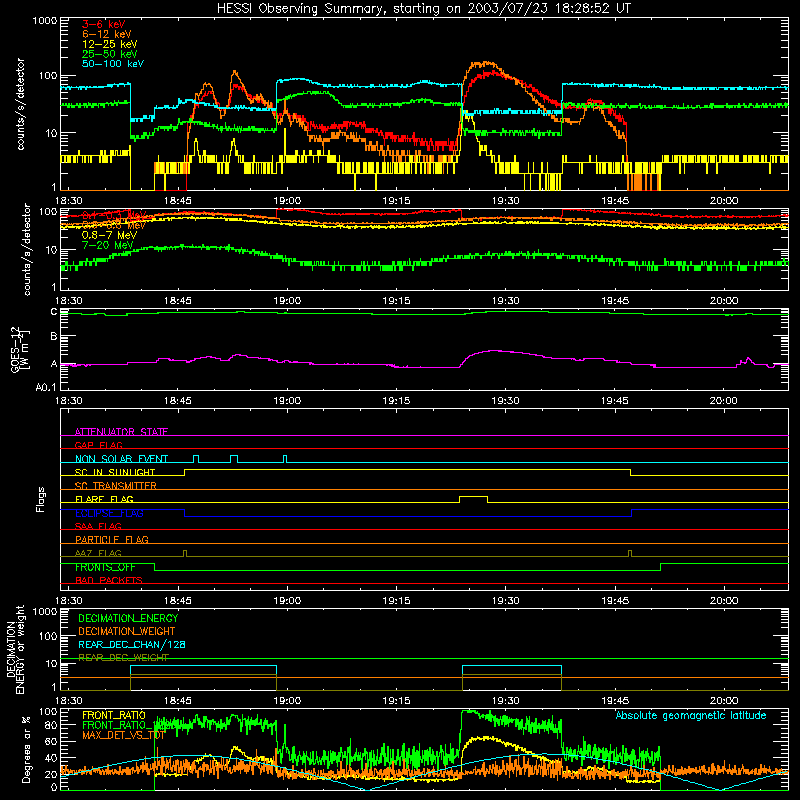Click the 80 tick label on bottom panel
The image size is (800, 800).
point(52,724)
